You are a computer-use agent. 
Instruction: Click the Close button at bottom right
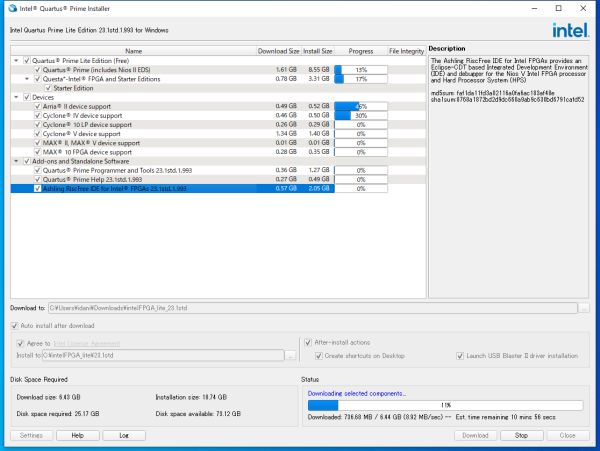pos(568,435)
